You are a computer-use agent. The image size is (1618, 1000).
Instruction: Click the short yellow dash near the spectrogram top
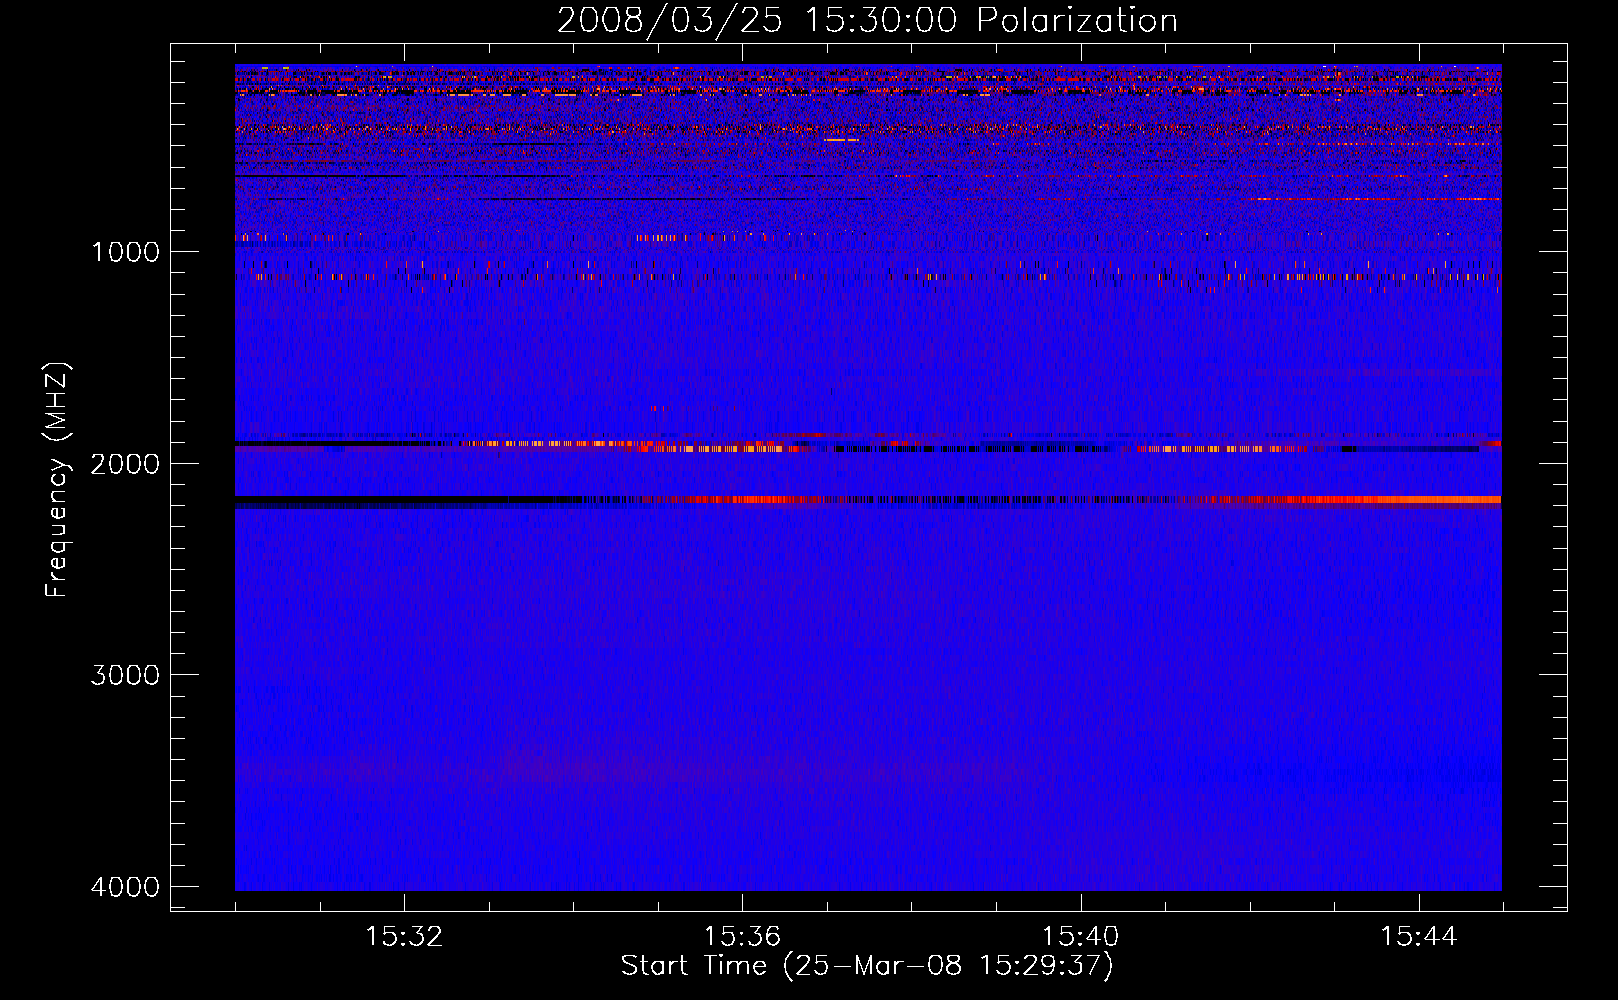842,140
